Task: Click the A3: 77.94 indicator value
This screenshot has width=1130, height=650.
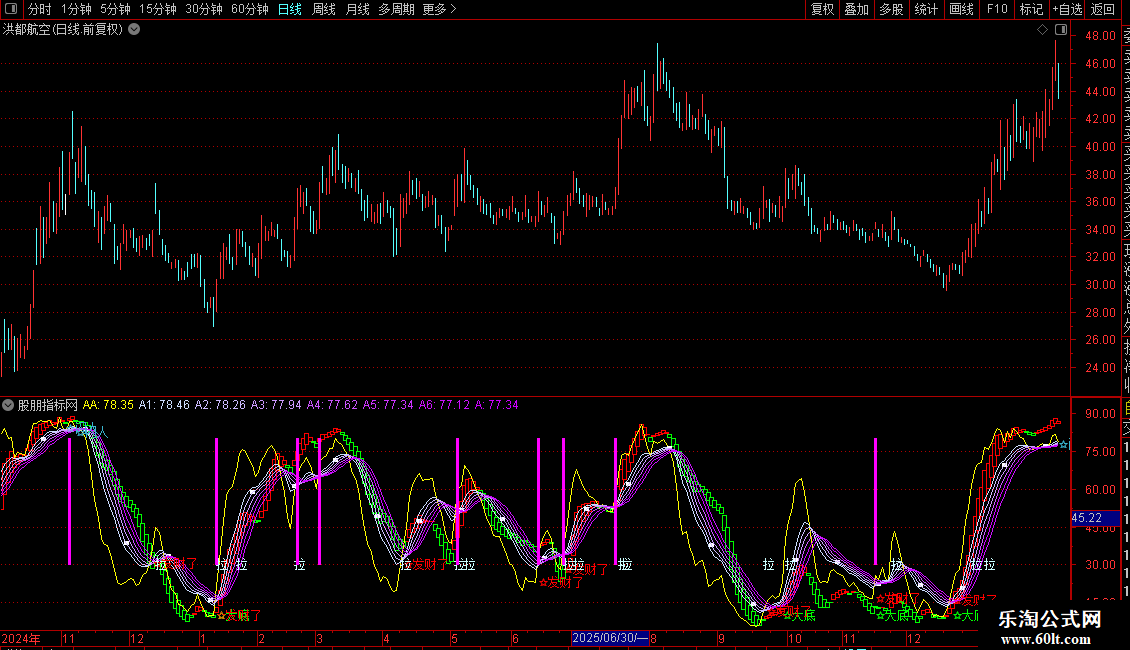Action: click(x=276, y=405)
